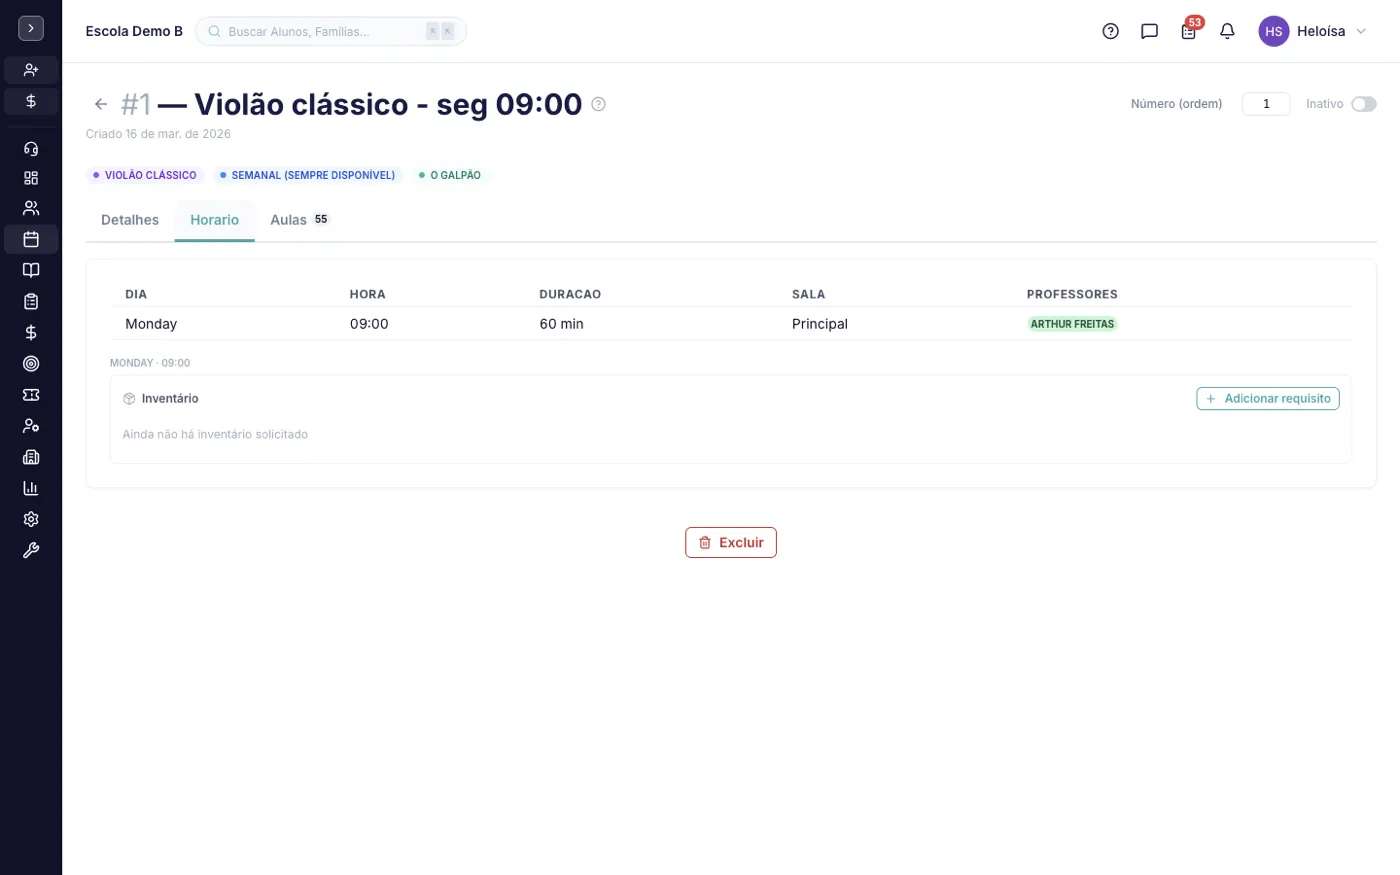The width and height of the screenshot is (1400, 875).
Task: Click the PROFESSORES column header
Action: 1072,294
